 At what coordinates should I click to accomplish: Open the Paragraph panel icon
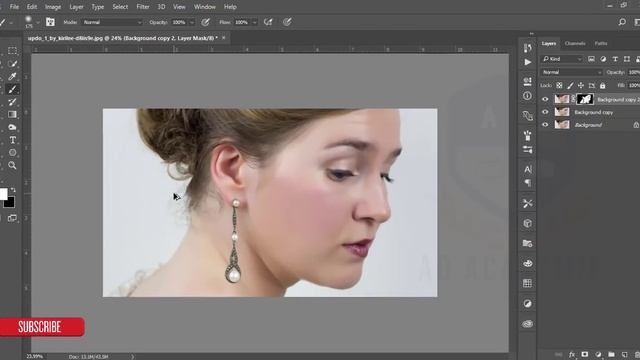[527, 183]
